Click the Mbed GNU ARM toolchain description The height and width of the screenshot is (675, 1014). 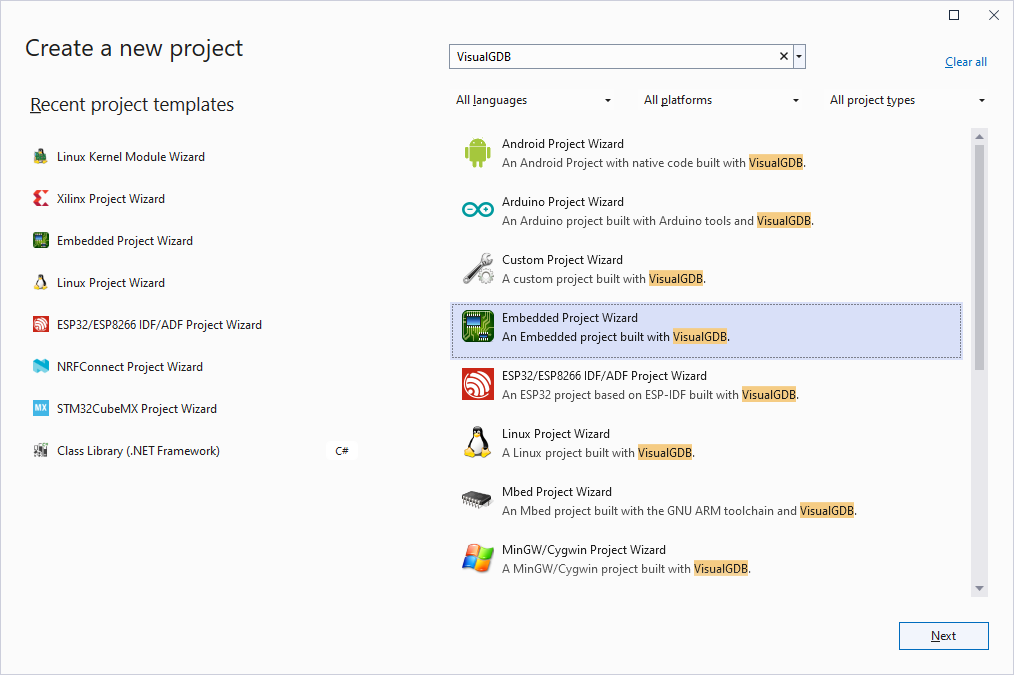(x=679, y=511)
